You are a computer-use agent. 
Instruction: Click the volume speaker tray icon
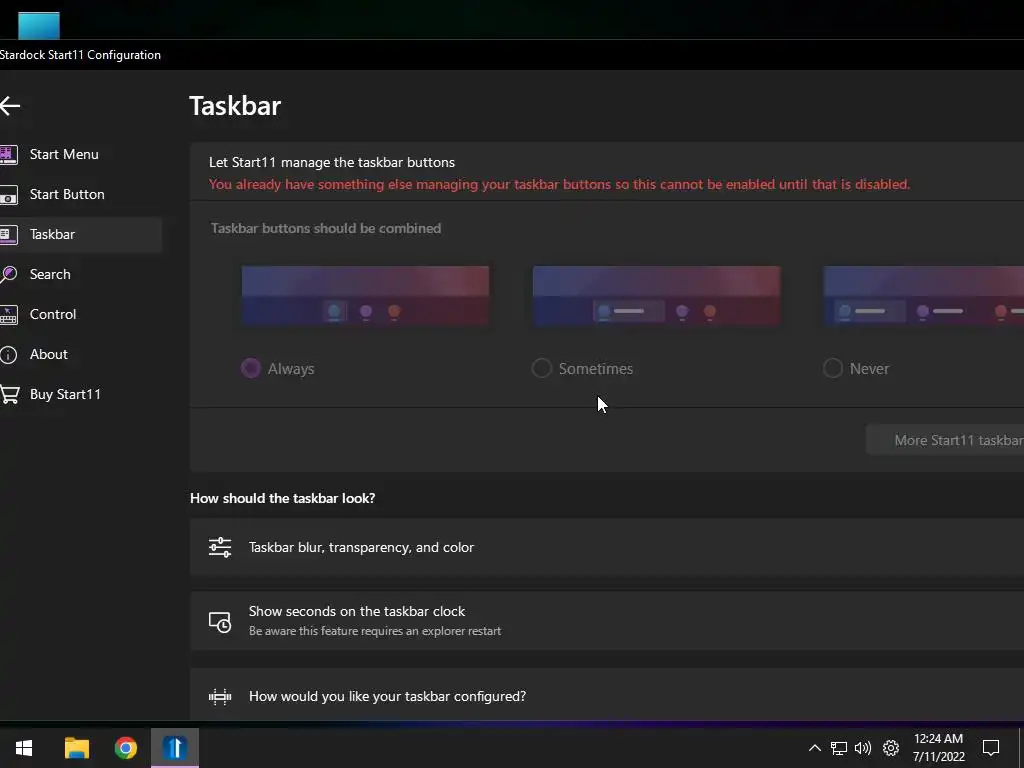coord(863,748)
